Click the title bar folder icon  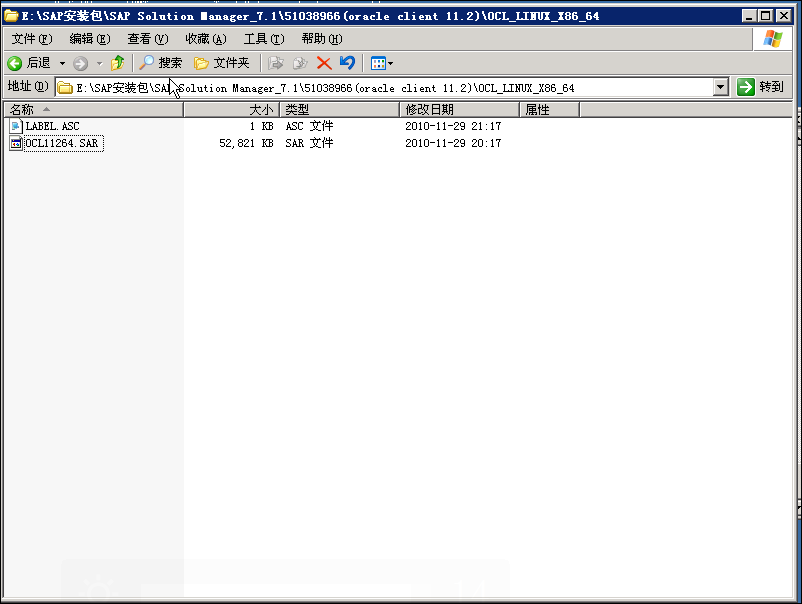[12, 16]
